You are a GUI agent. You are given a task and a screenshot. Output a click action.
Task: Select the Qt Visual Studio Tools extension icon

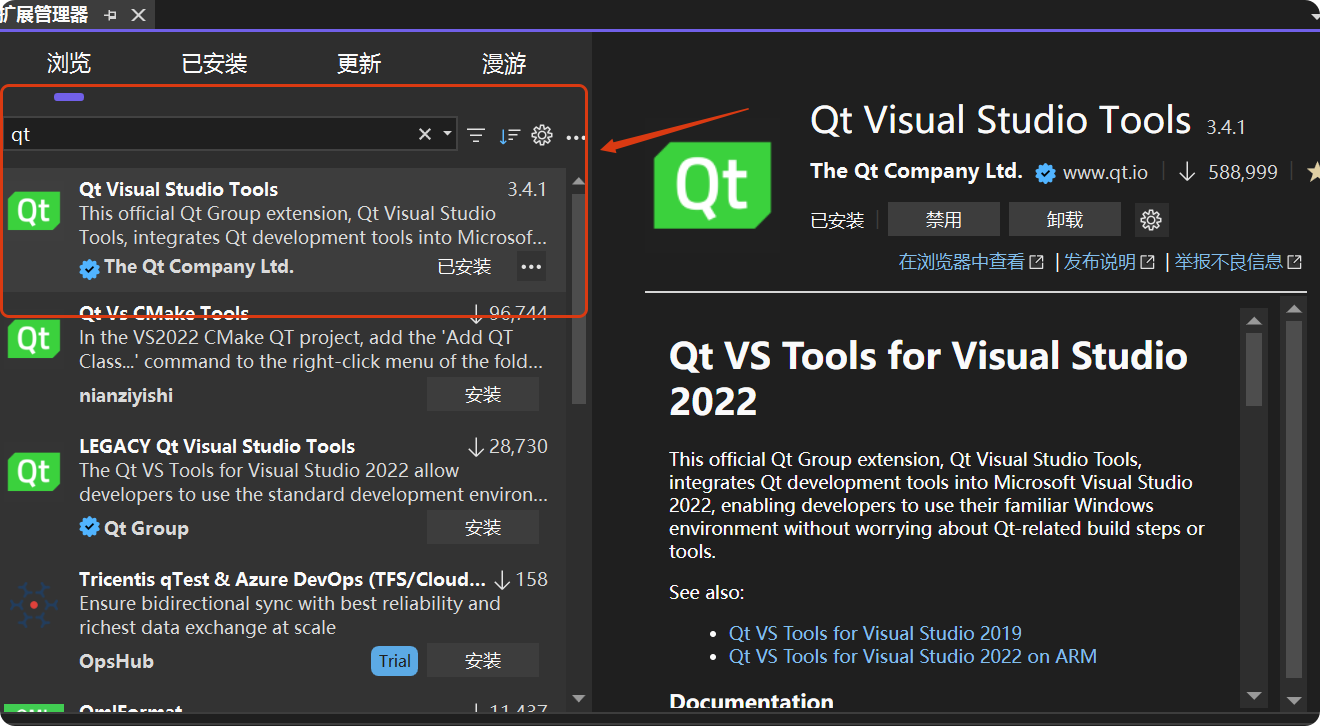(33, 210)
